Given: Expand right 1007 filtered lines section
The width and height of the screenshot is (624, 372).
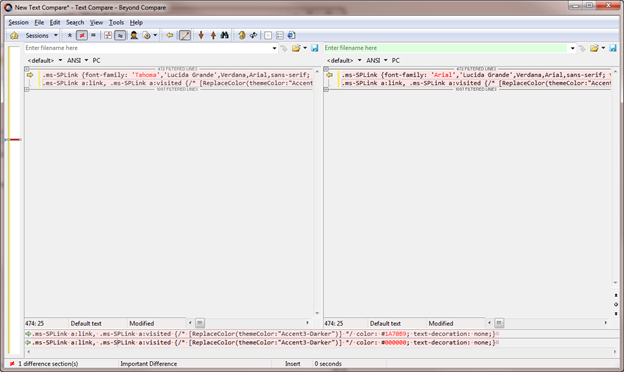Looking at the screenshot, I should (326, 90).
